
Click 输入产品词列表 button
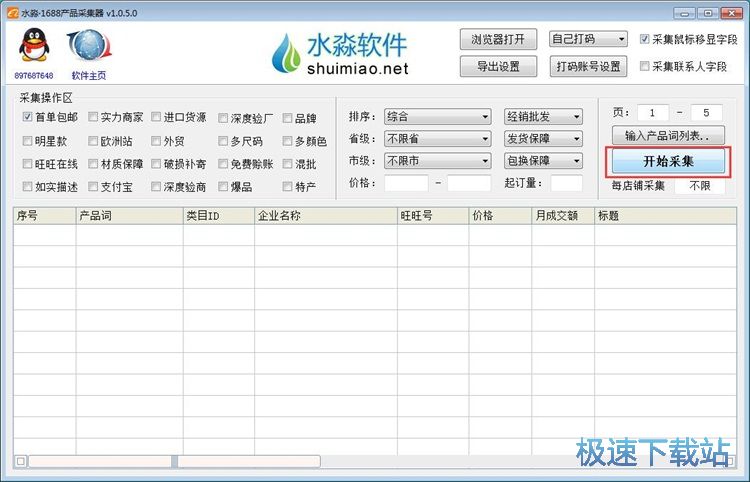pos(668,136)
